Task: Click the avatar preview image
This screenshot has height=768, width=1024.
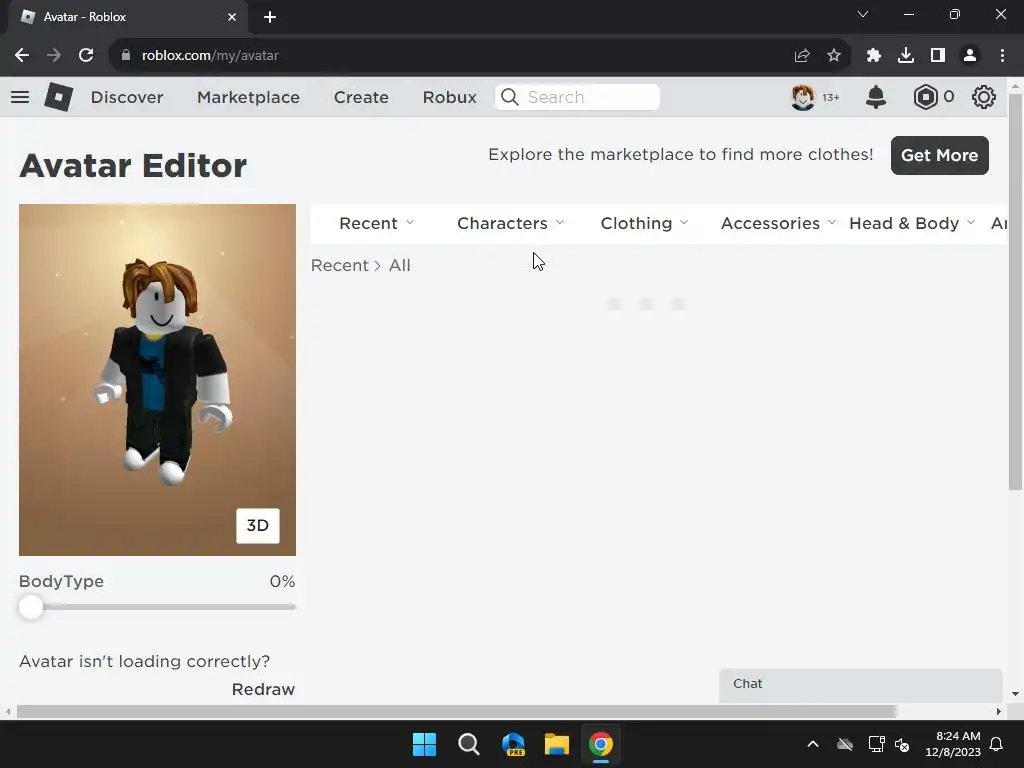Action: coord(157,380)
